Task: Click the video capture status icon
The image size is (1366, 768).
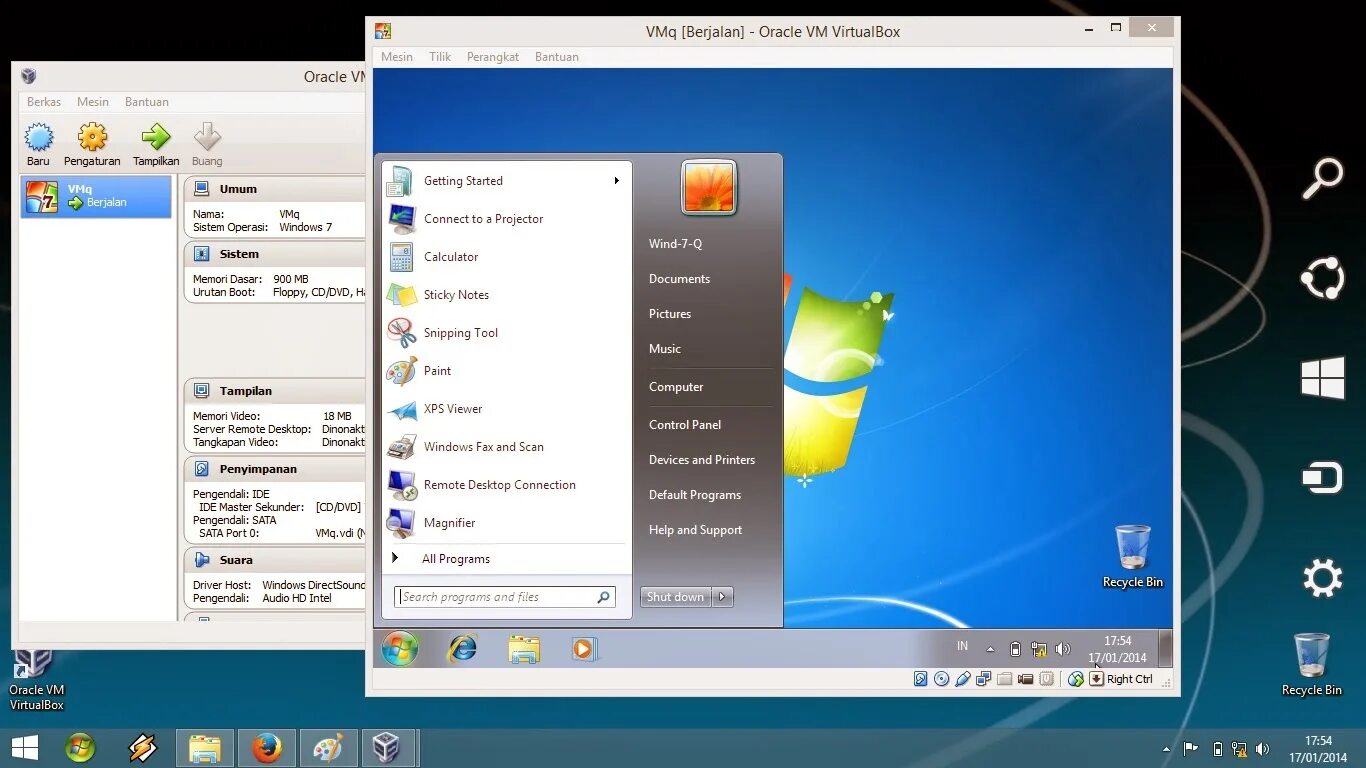Action: (1025, 679)
